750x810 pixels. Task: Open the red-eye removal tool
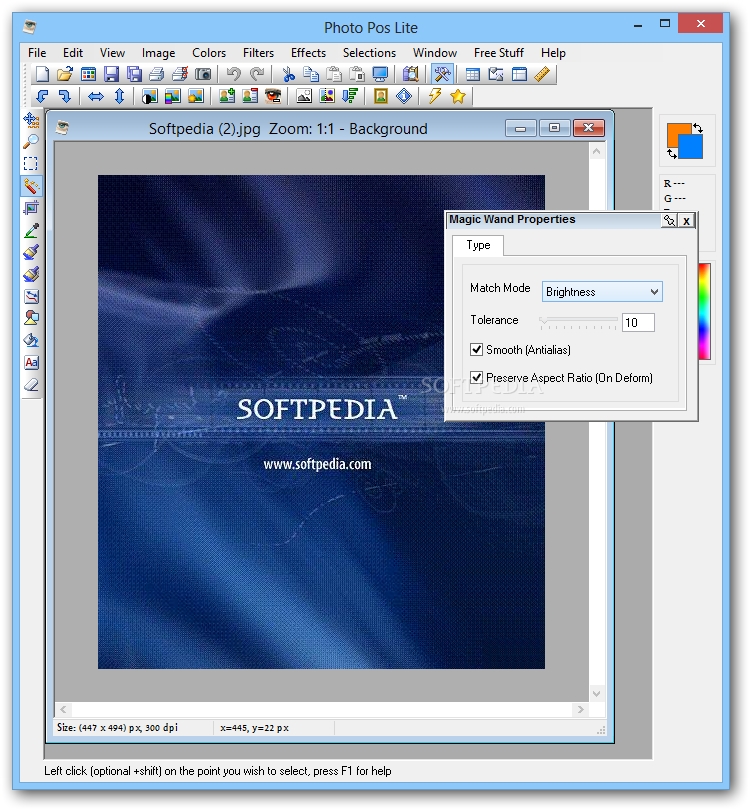click(273, 96)
